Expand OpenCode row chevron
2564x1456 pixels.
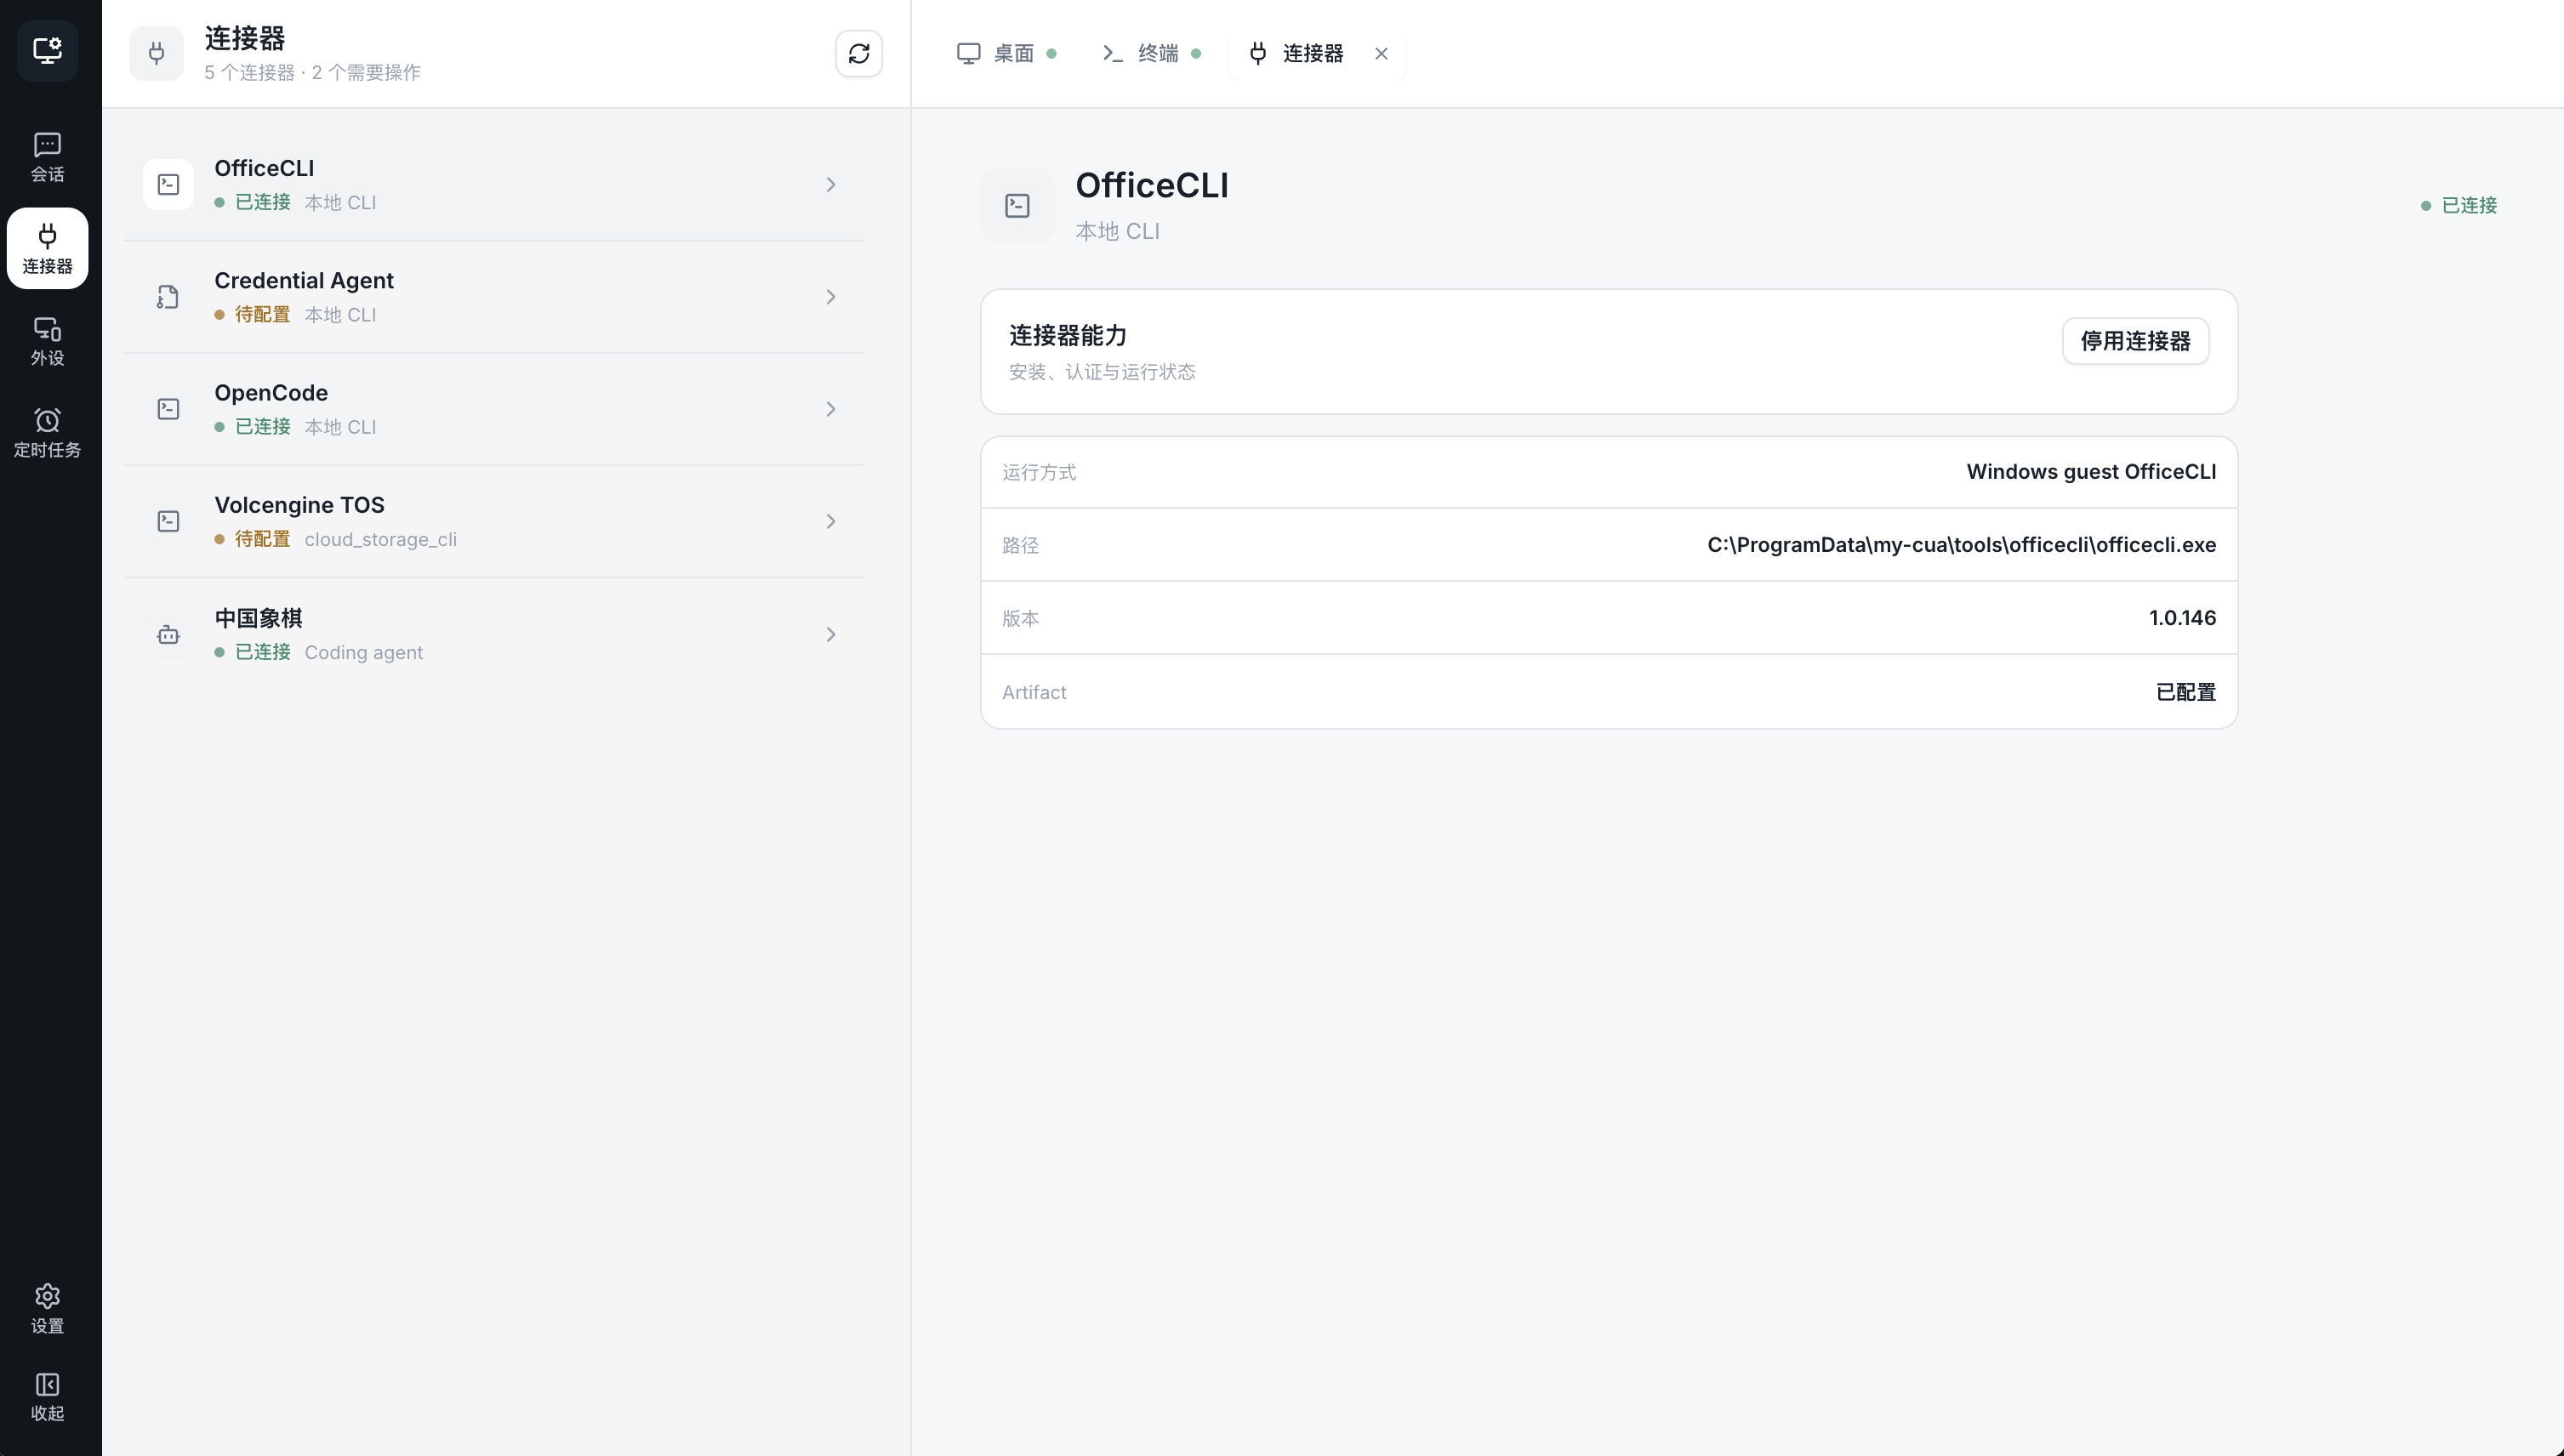[x=831, y=409]
